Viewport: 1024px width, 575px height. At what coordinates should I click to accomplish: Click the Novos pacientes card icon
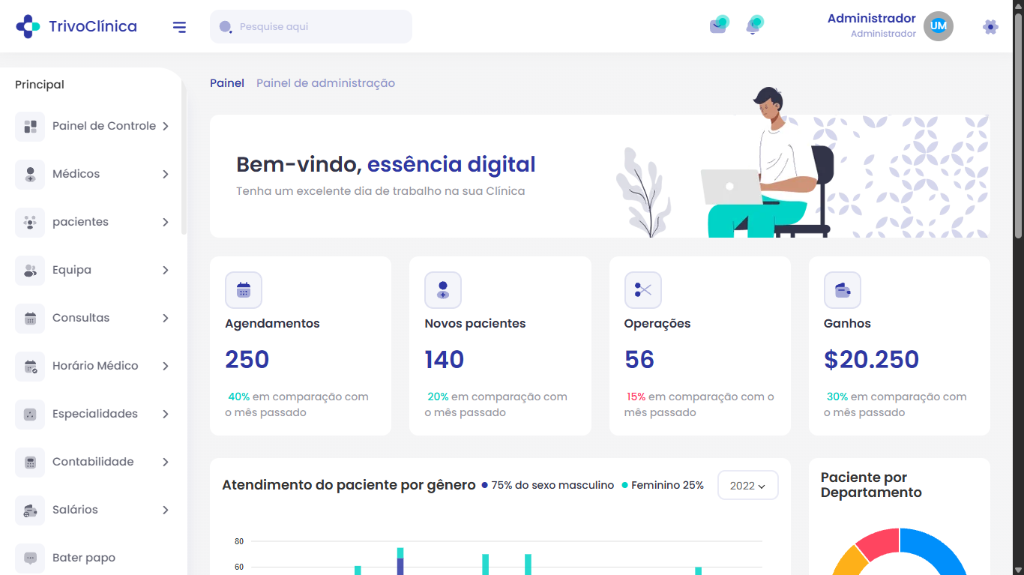[x=443, y=290]
